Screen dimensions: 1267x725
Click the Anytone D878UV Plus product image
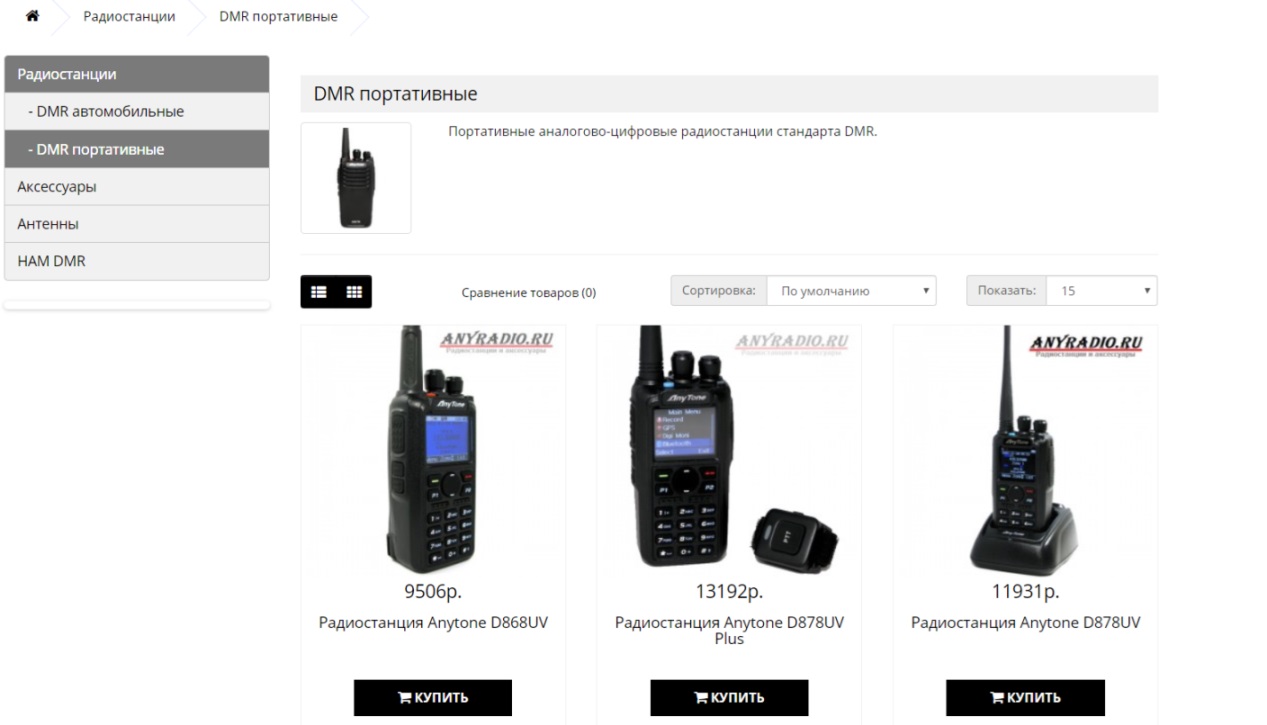[729, 449]
